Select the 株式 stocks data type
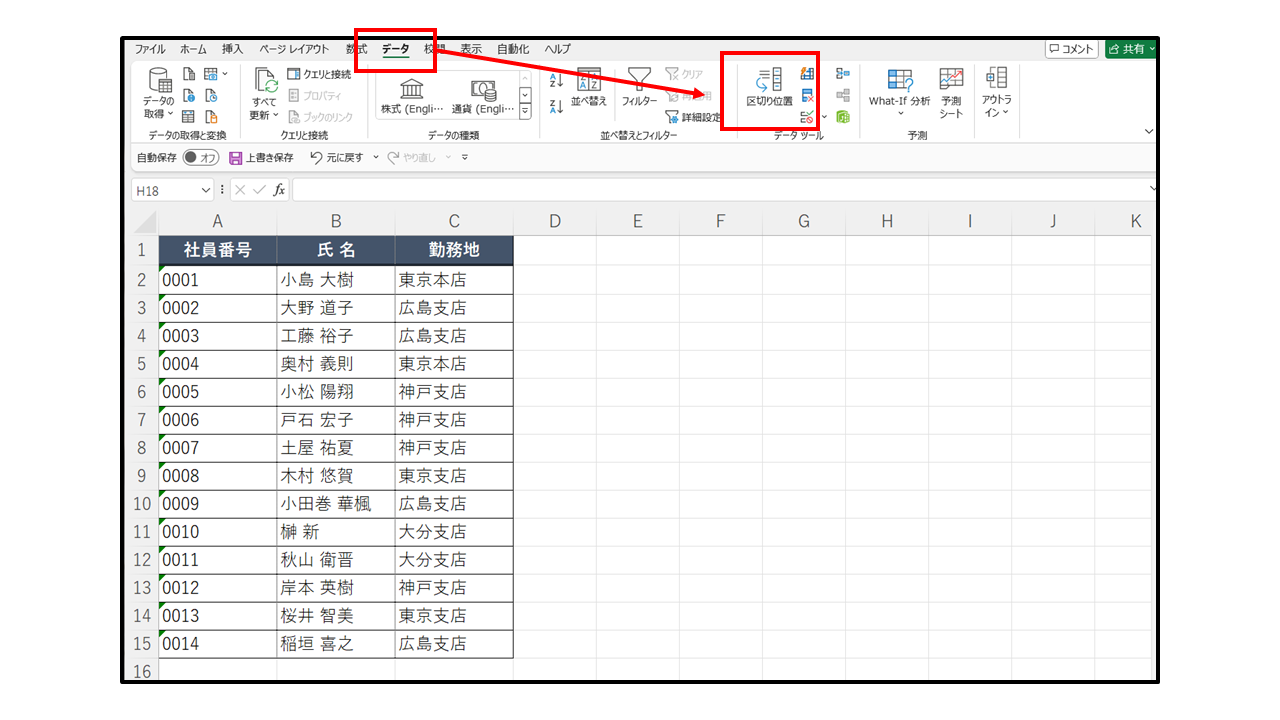This screenshot has height=720, width=1280. click(x=411, y=98)
